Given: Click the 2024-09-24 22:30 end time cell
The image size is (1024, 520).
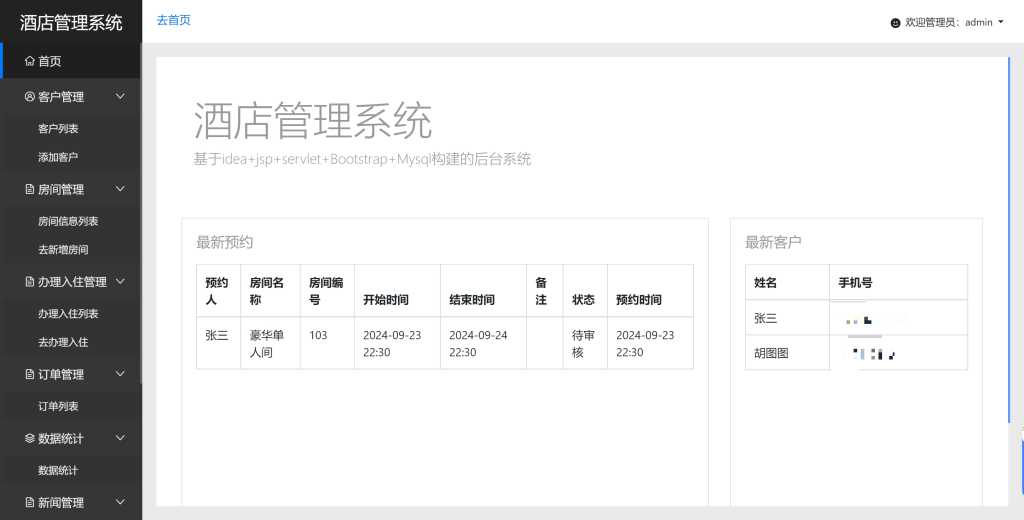Looking at the screenshot, I should click(x=483, y=344).
